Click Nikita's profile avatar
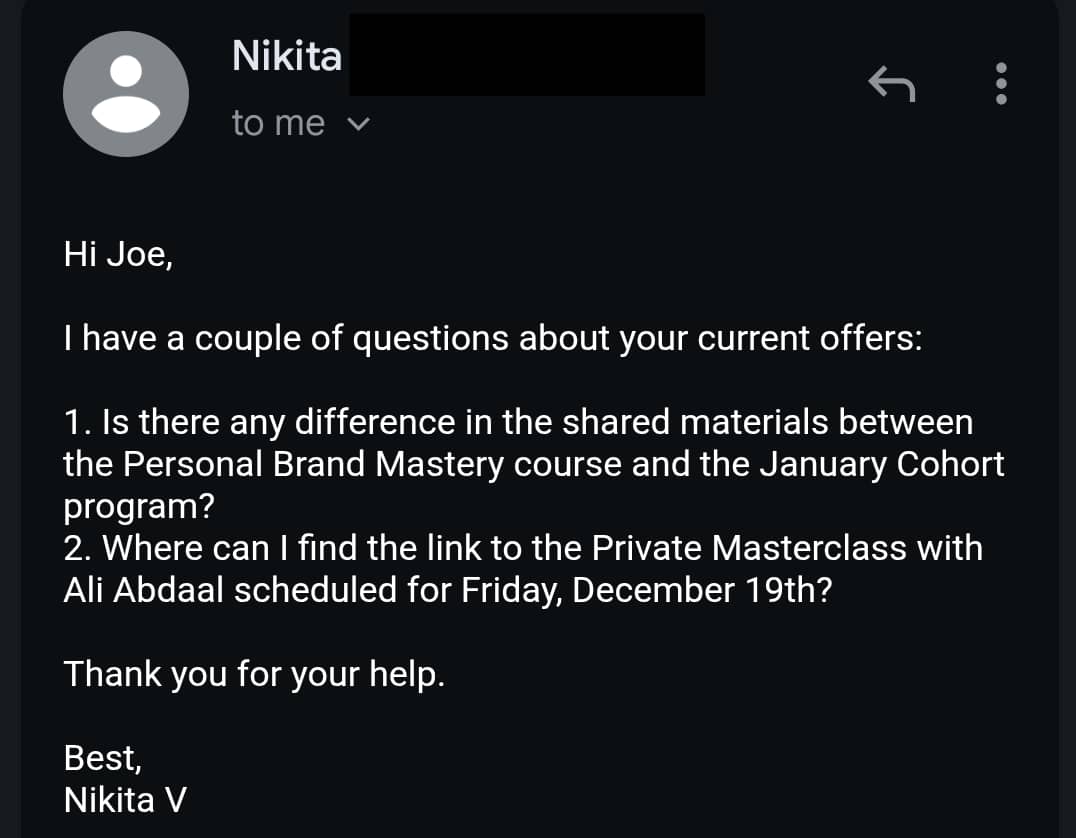Image resolution: width=1076 pixels, height=838 pixels. [x=126, y=93]
